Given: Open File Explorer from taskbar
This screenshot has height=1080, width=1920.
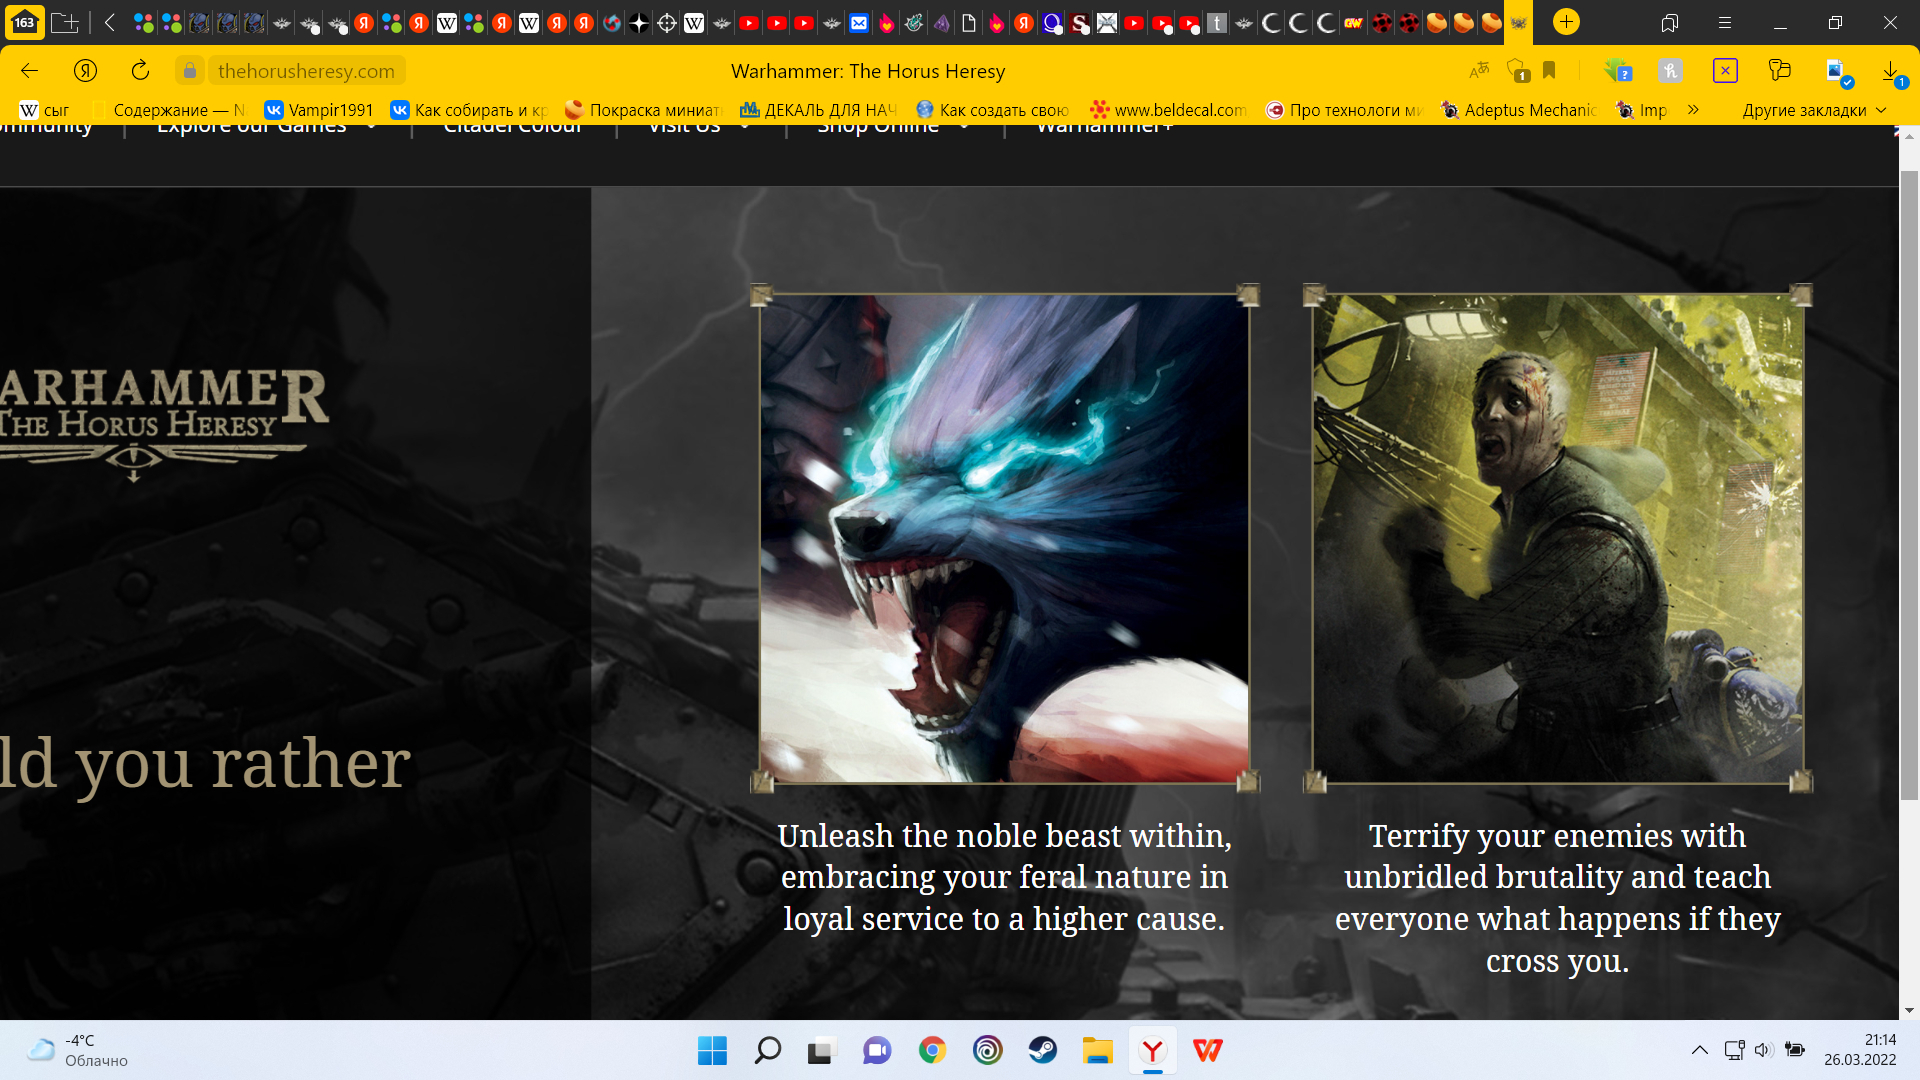Looking at the screenshot, I should pos(1097,1050).
